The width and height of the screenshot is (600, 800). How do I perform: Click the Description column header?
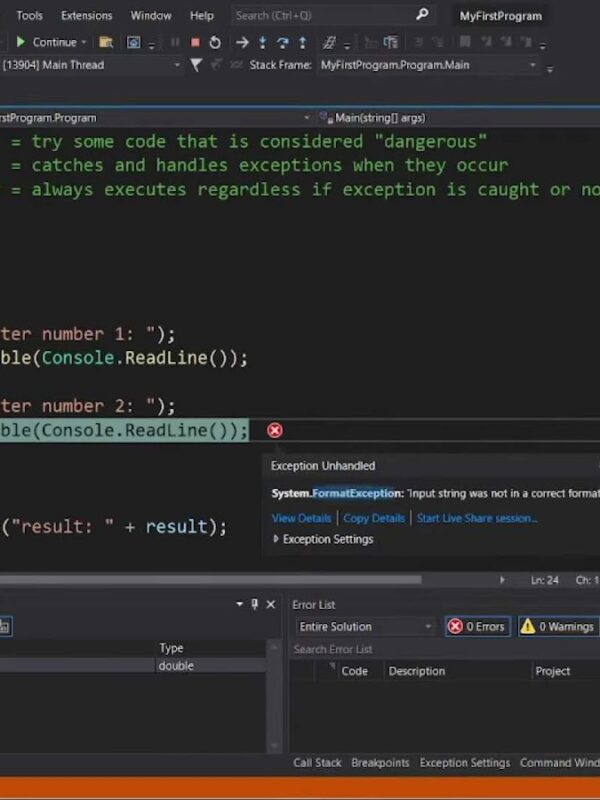pos(417,671)
